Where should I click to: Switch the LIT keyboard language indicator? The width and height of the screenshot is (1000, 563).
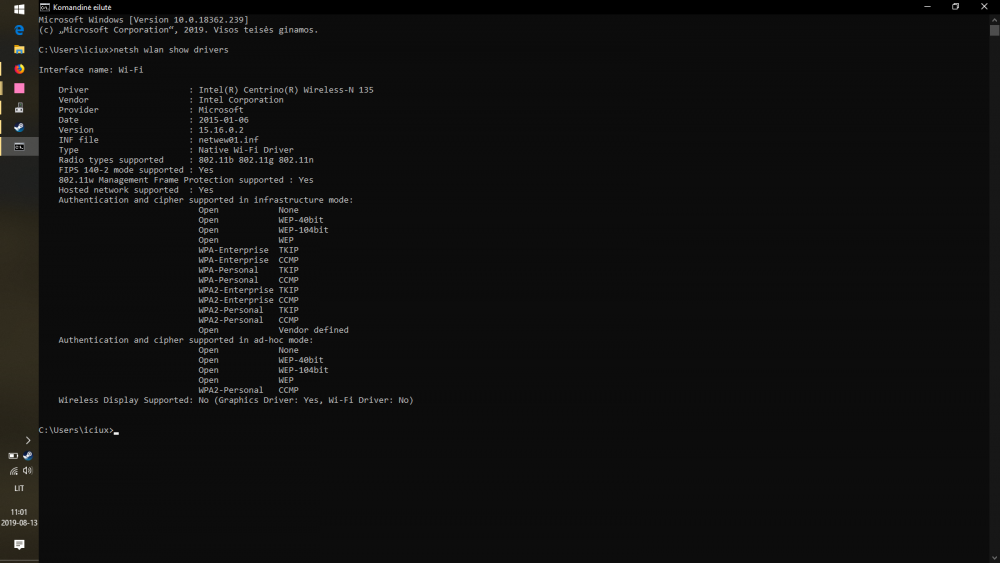(19, 488)
